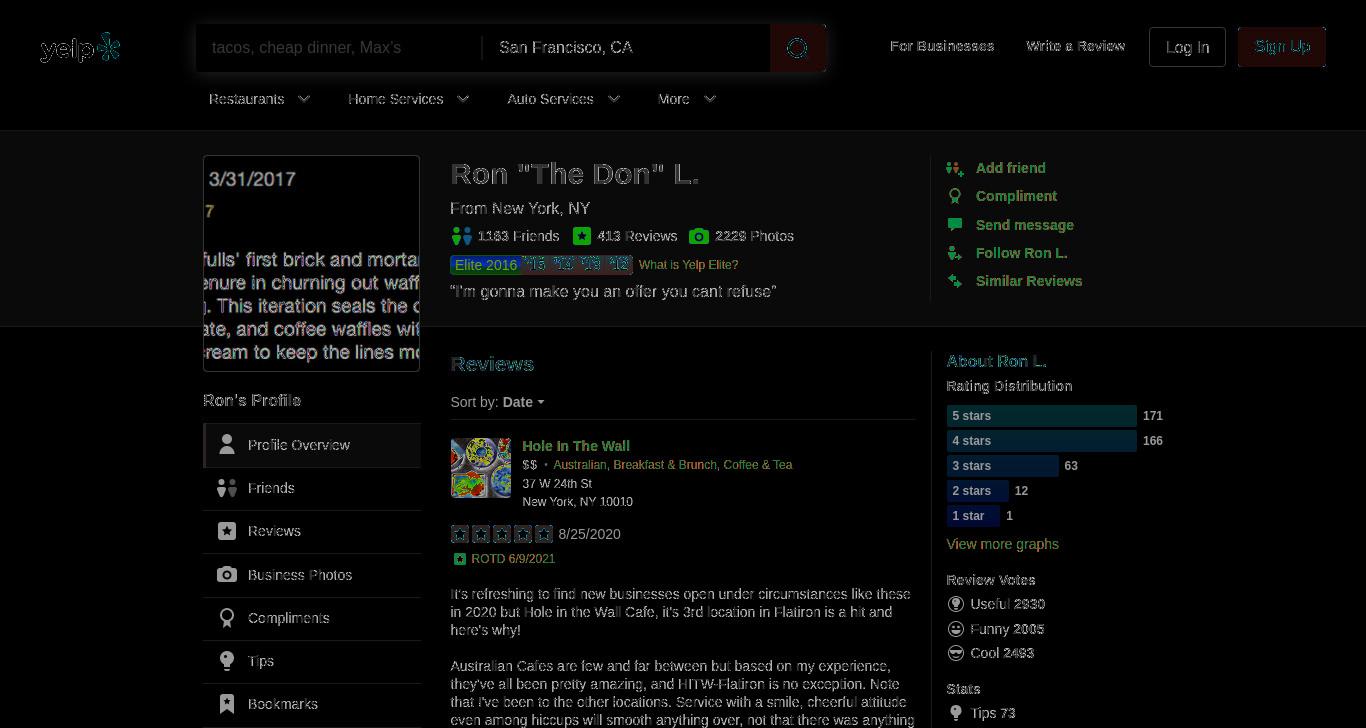Expand the Auto Services dropdown menu
This screenshot has height=728, width=1366.
pos(564,99)
